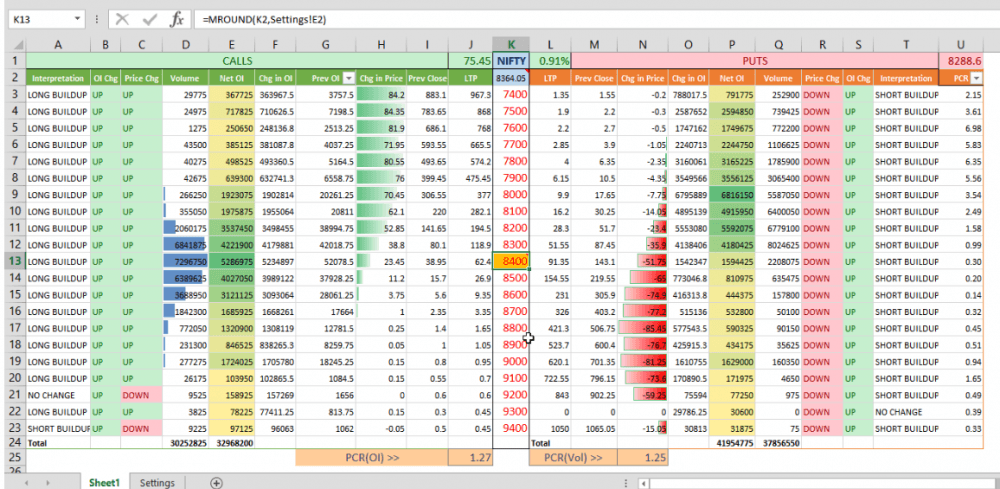
Task: Switch to the Settings sheet tab
Action: (x=157, y=482)
